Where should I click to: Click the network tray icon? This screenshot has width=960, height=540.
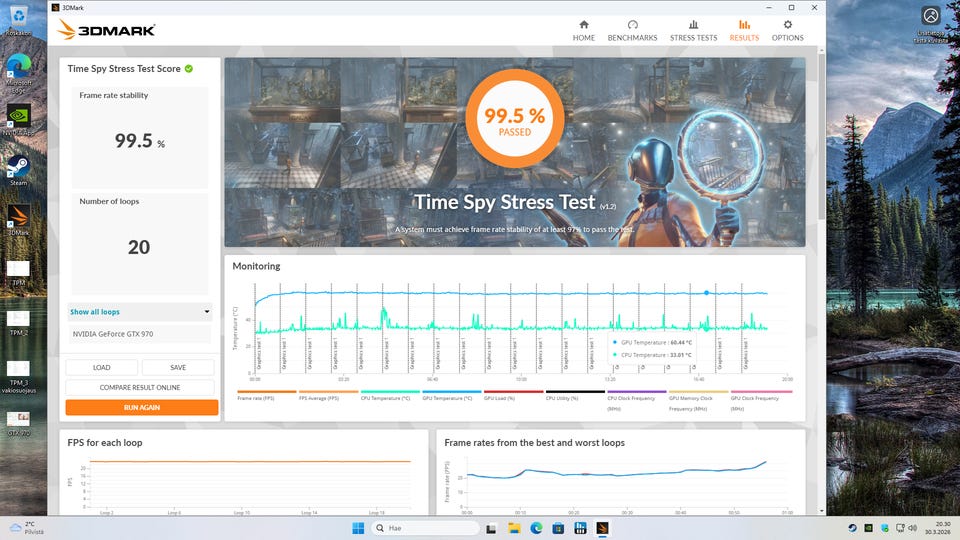pos(900,528)
